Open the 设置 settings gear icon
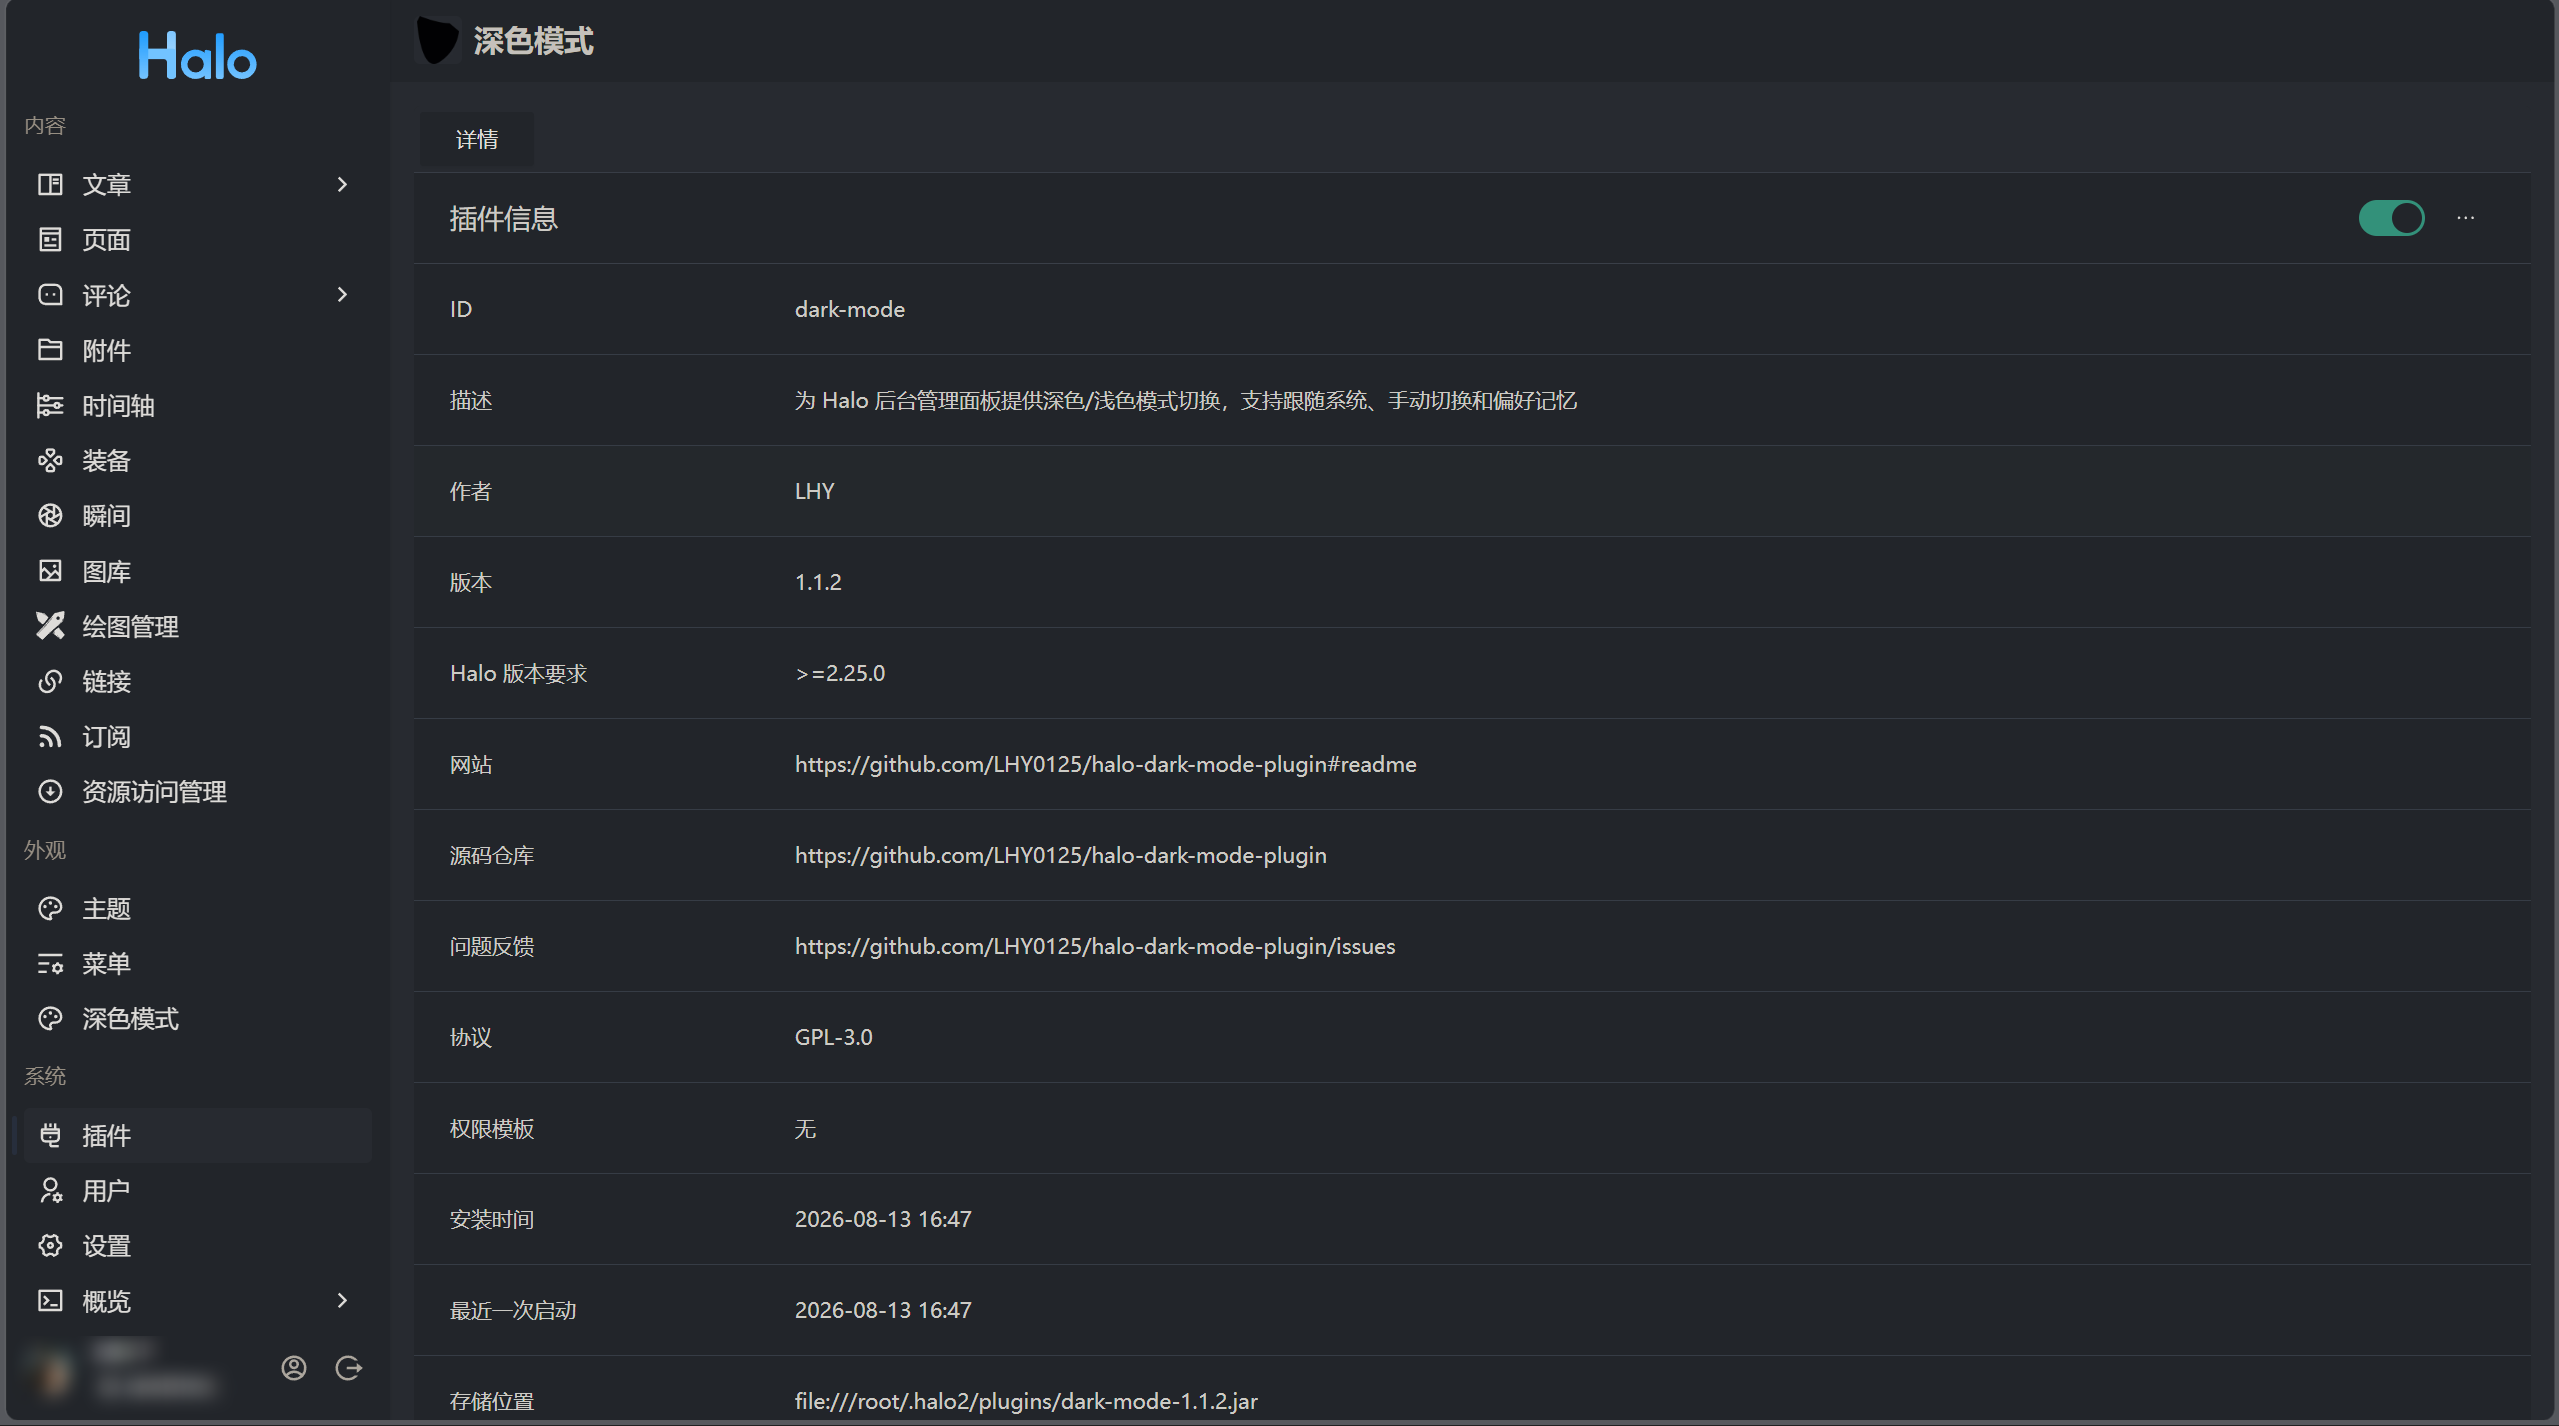Viewport: 2559px width, 1426px height. pyautogui.click(x=50, y=1245)
